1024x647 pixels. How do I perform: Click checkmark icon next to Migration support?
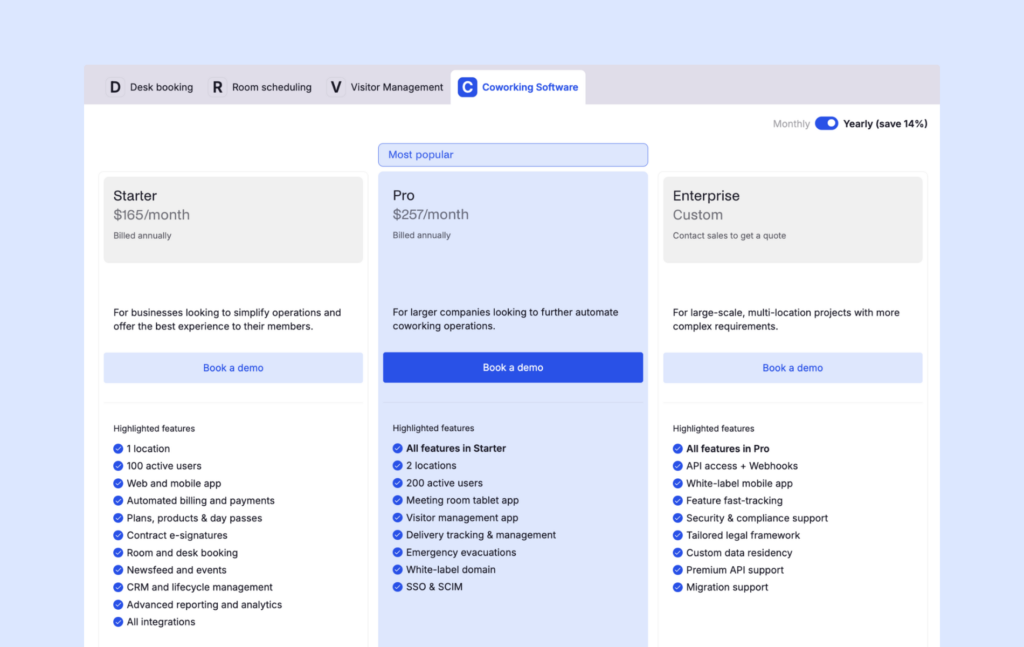[x=678, y=587]
